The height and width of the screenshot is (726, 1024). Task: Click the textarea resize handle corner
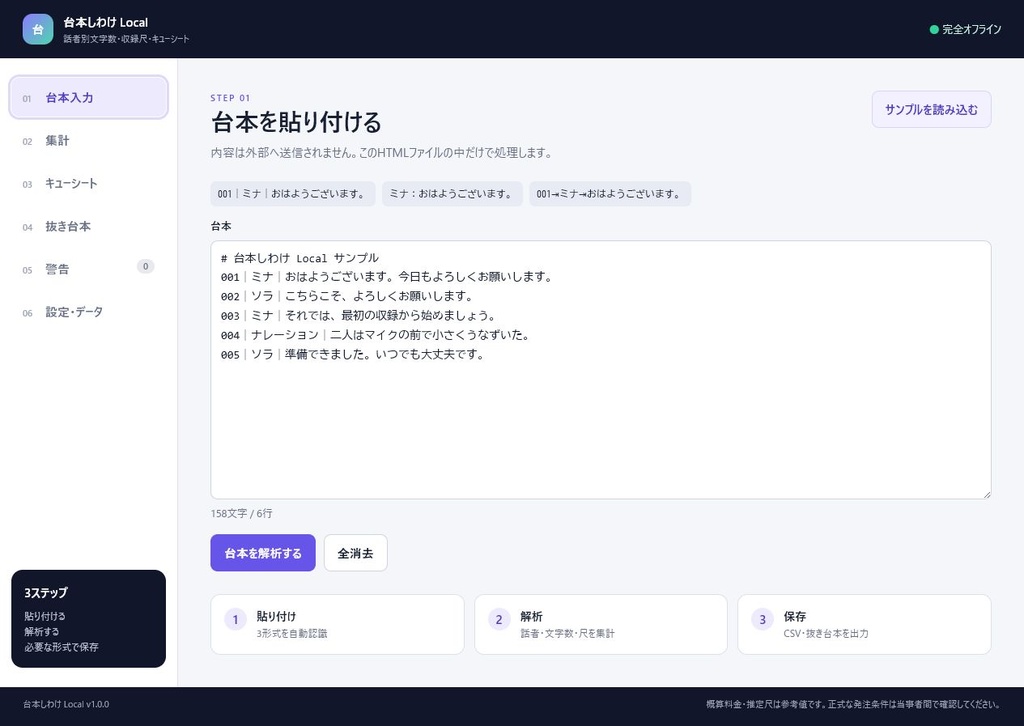coord(986,494)
